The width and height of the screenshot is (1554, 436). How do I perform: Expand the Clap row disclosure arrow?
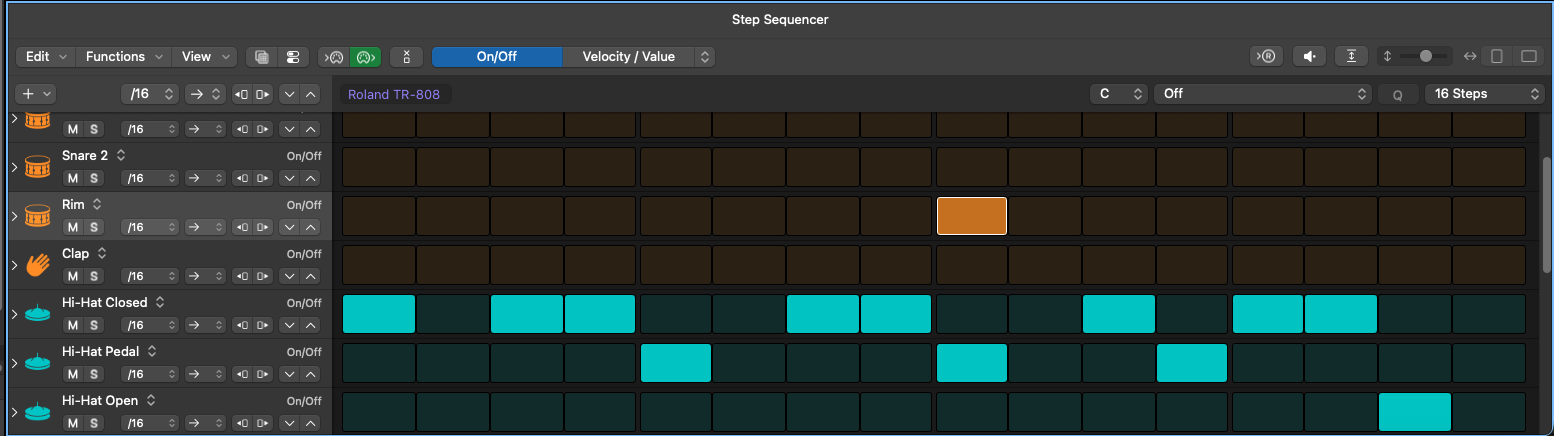click(x=14, y=266)
